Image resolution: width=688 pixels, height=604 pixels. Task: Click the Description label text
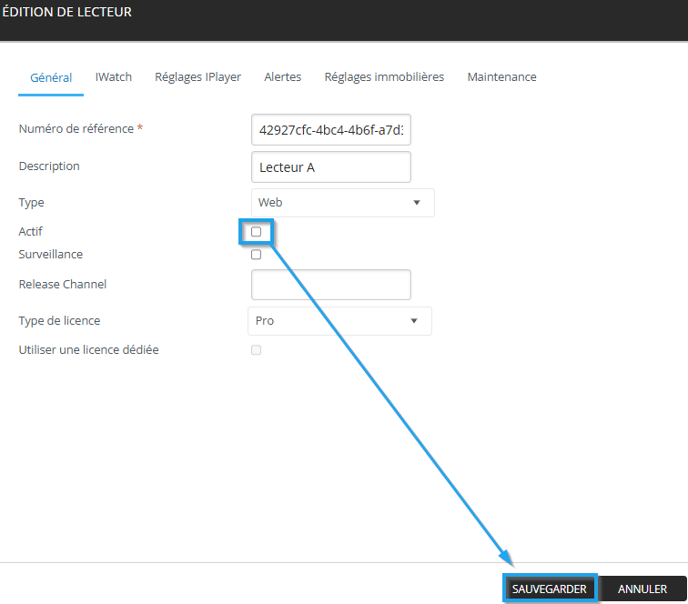49,166
